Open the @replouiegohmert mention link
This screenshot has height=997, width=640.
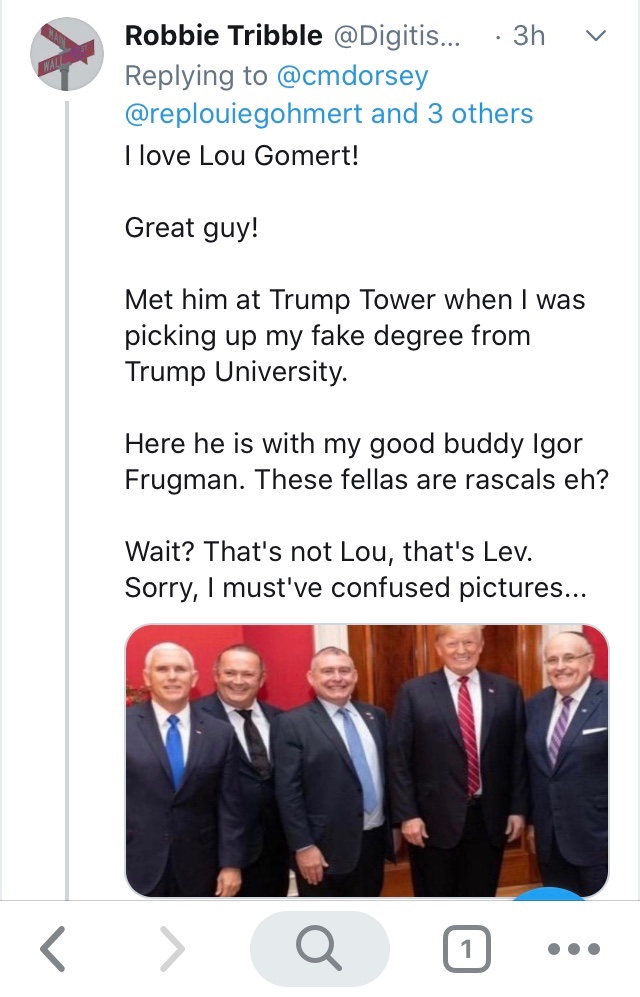pyautogui.click(x=243, y=114)
